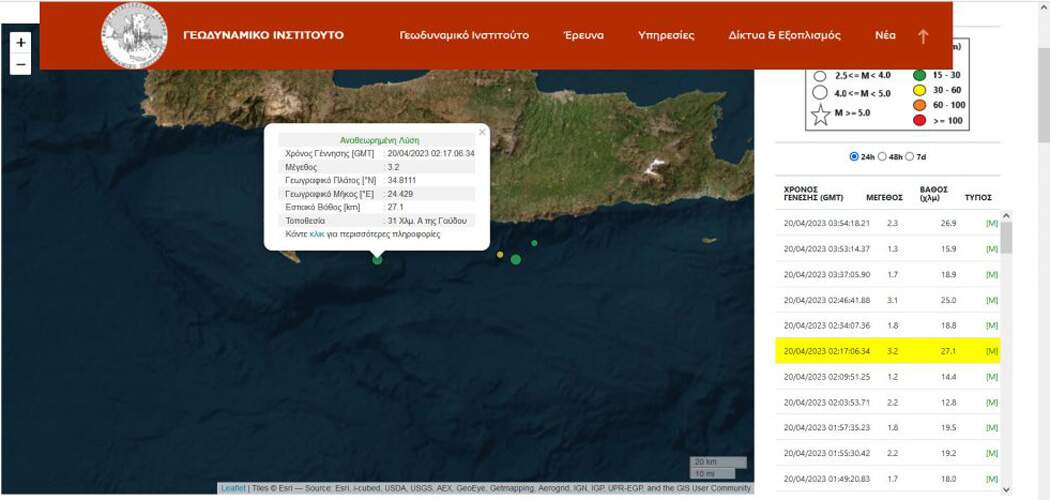Click the Geodynamic Institute logo
1050x500 pixels.
pyautogui.click(x=134, y=36)
